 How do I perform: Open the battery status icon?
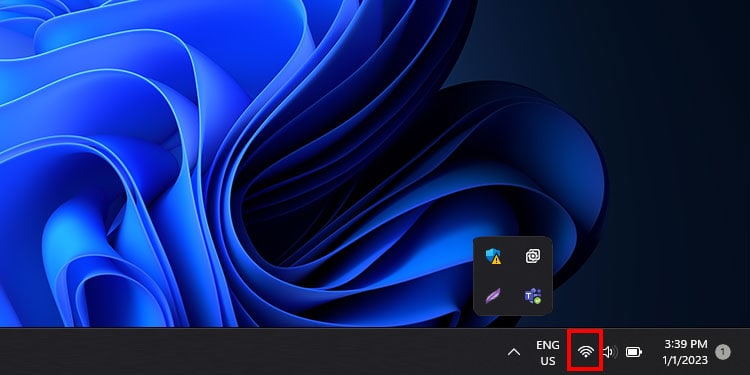point(634,352)
